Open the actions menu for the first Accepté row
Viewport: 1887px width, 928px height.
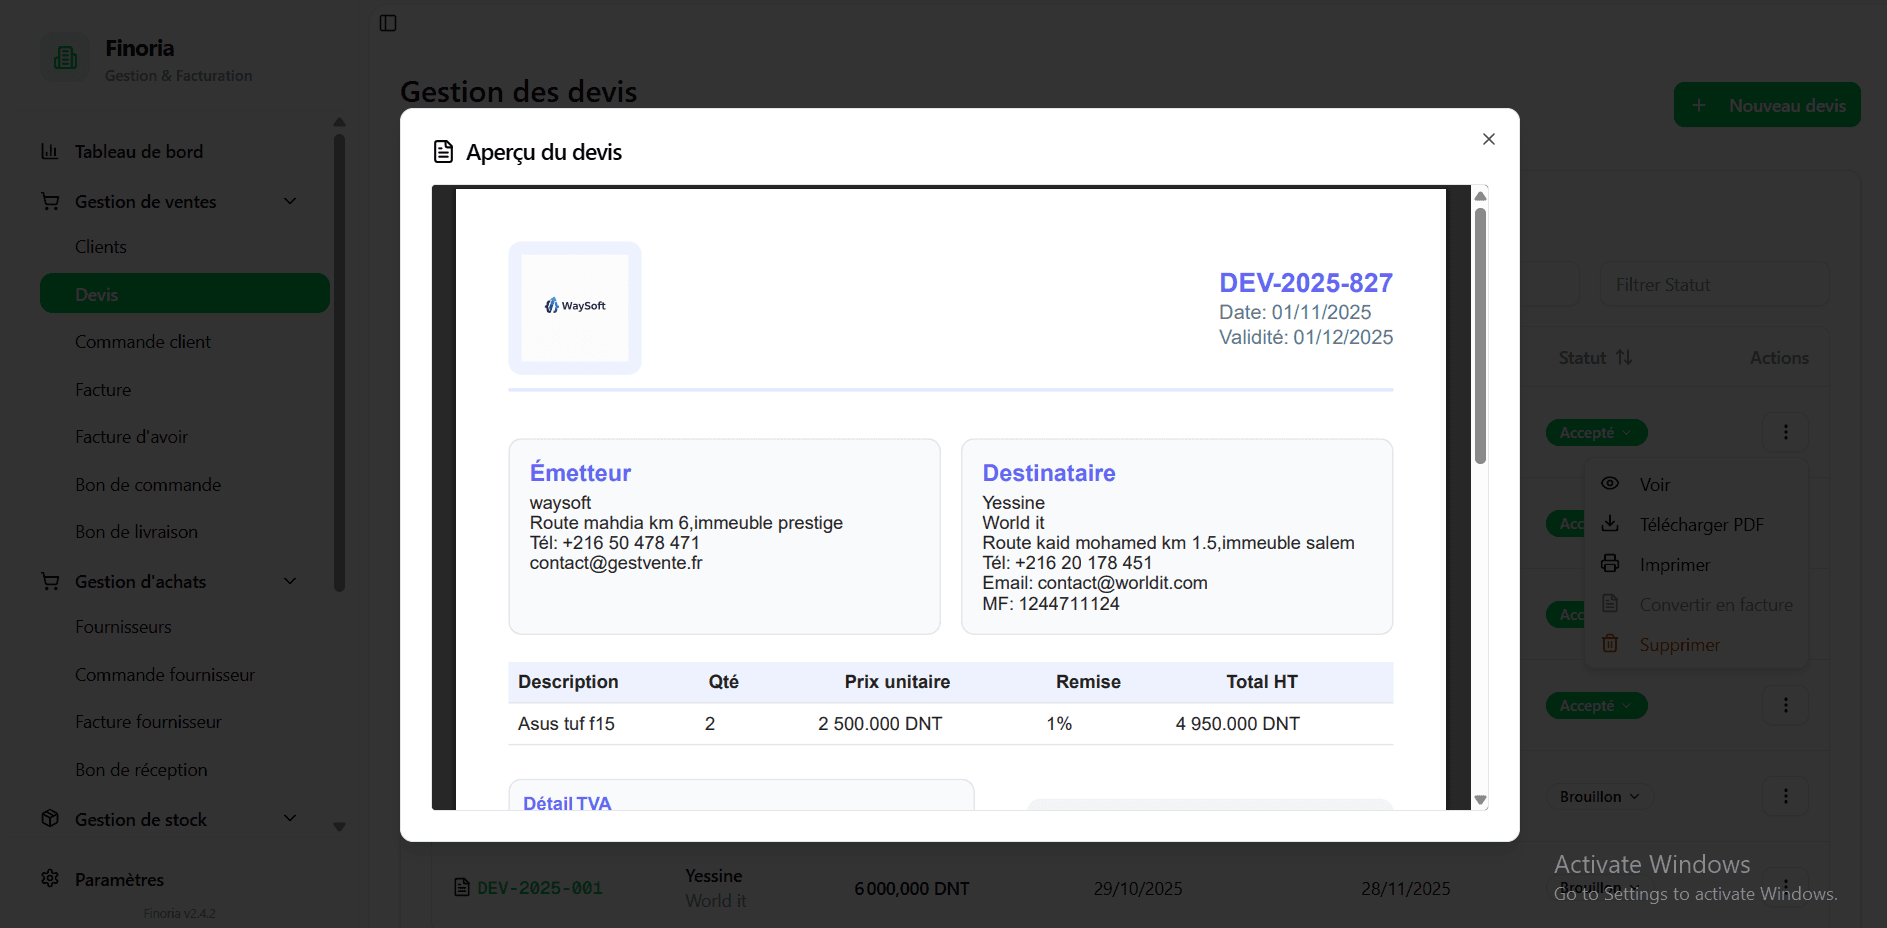1786,432
